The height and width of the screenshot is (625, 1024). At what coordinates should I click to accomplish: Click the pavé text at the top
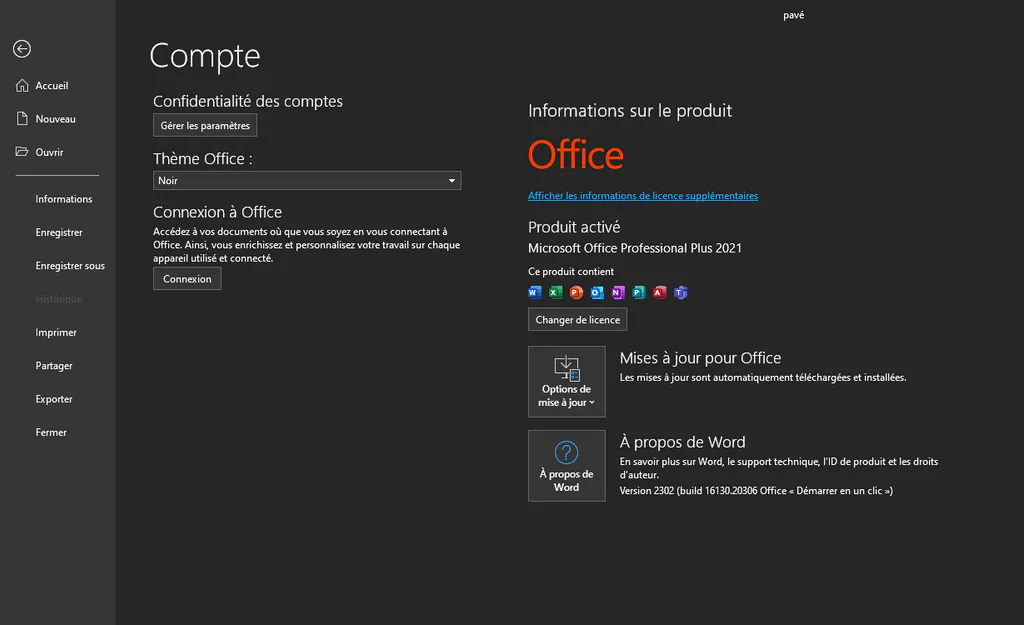point(793,15)
